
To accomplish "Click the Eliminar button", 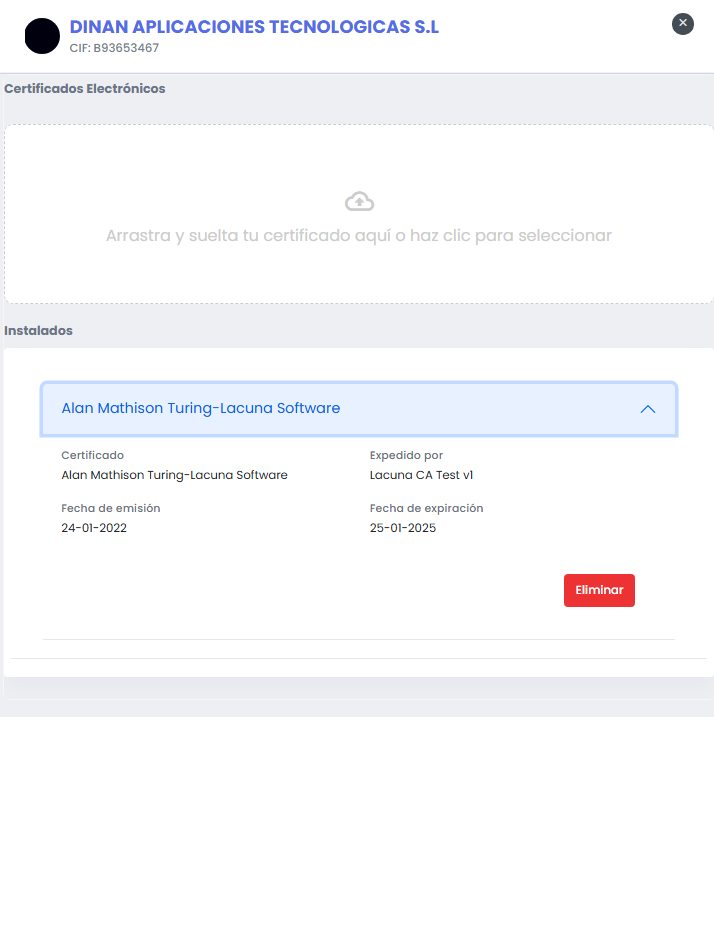I will (599, 590).
